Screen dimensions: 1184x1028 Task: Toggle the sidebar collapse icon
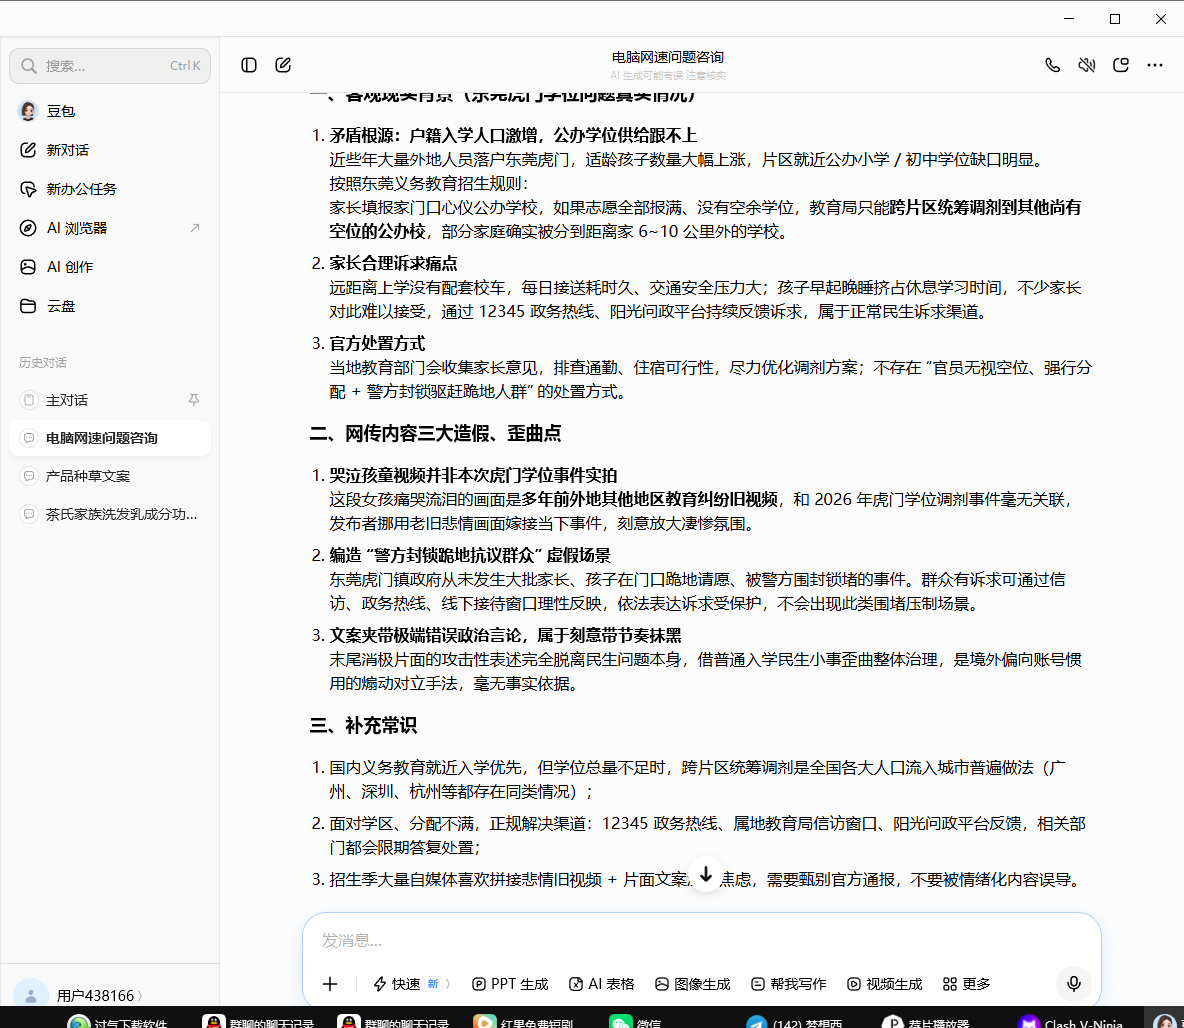point(248,65)
